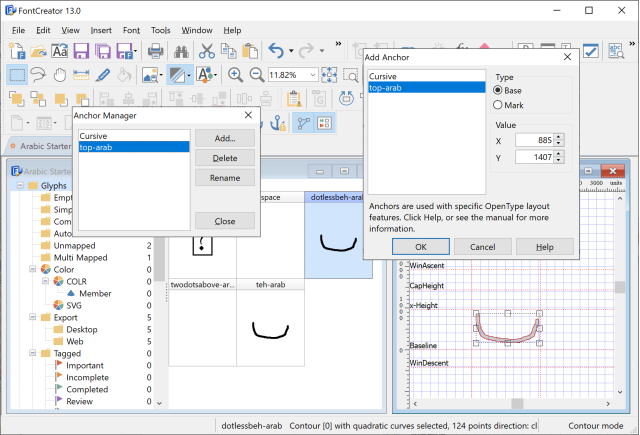The image size is (640, 435).
Task: Choose the Mark anchor type radio button
Action: (x=499, y=105)
